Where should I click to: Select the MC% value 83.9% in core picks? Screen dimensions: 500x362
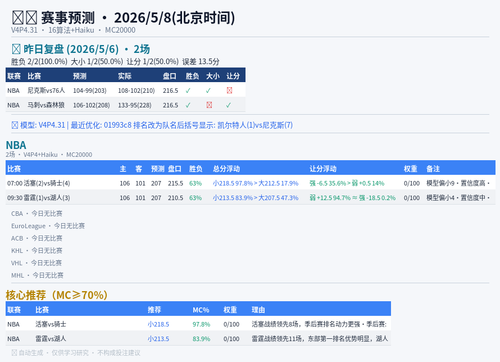pos(201,339)
